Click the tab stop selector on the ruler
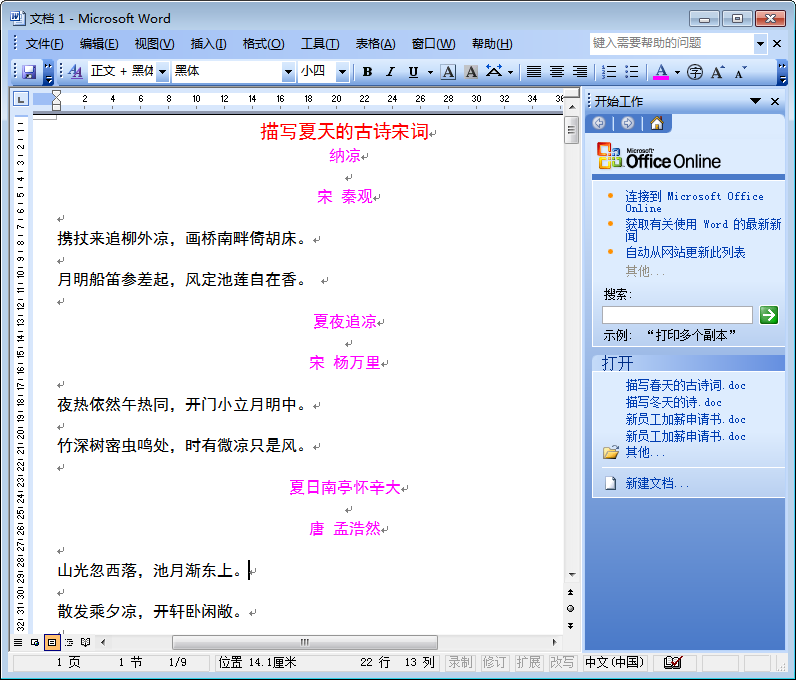 20,99
